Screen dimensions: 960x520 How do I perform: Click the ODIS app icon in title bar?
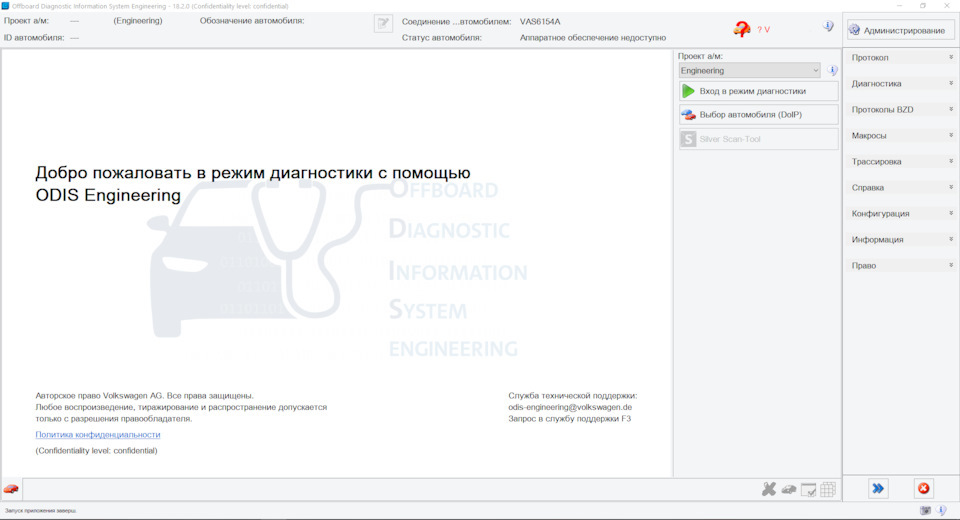(x=6, y=6)
